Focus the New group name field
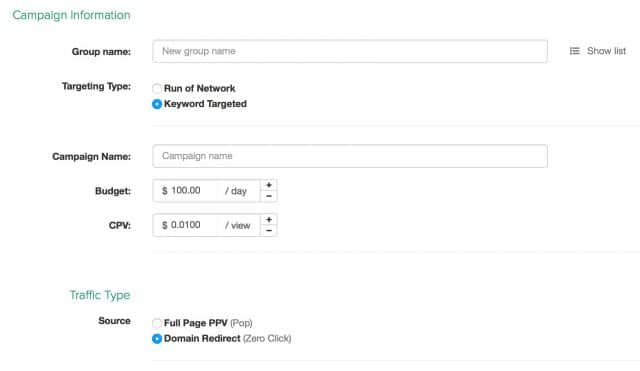This screenshot has width=640, height=371. click(350, 51)
